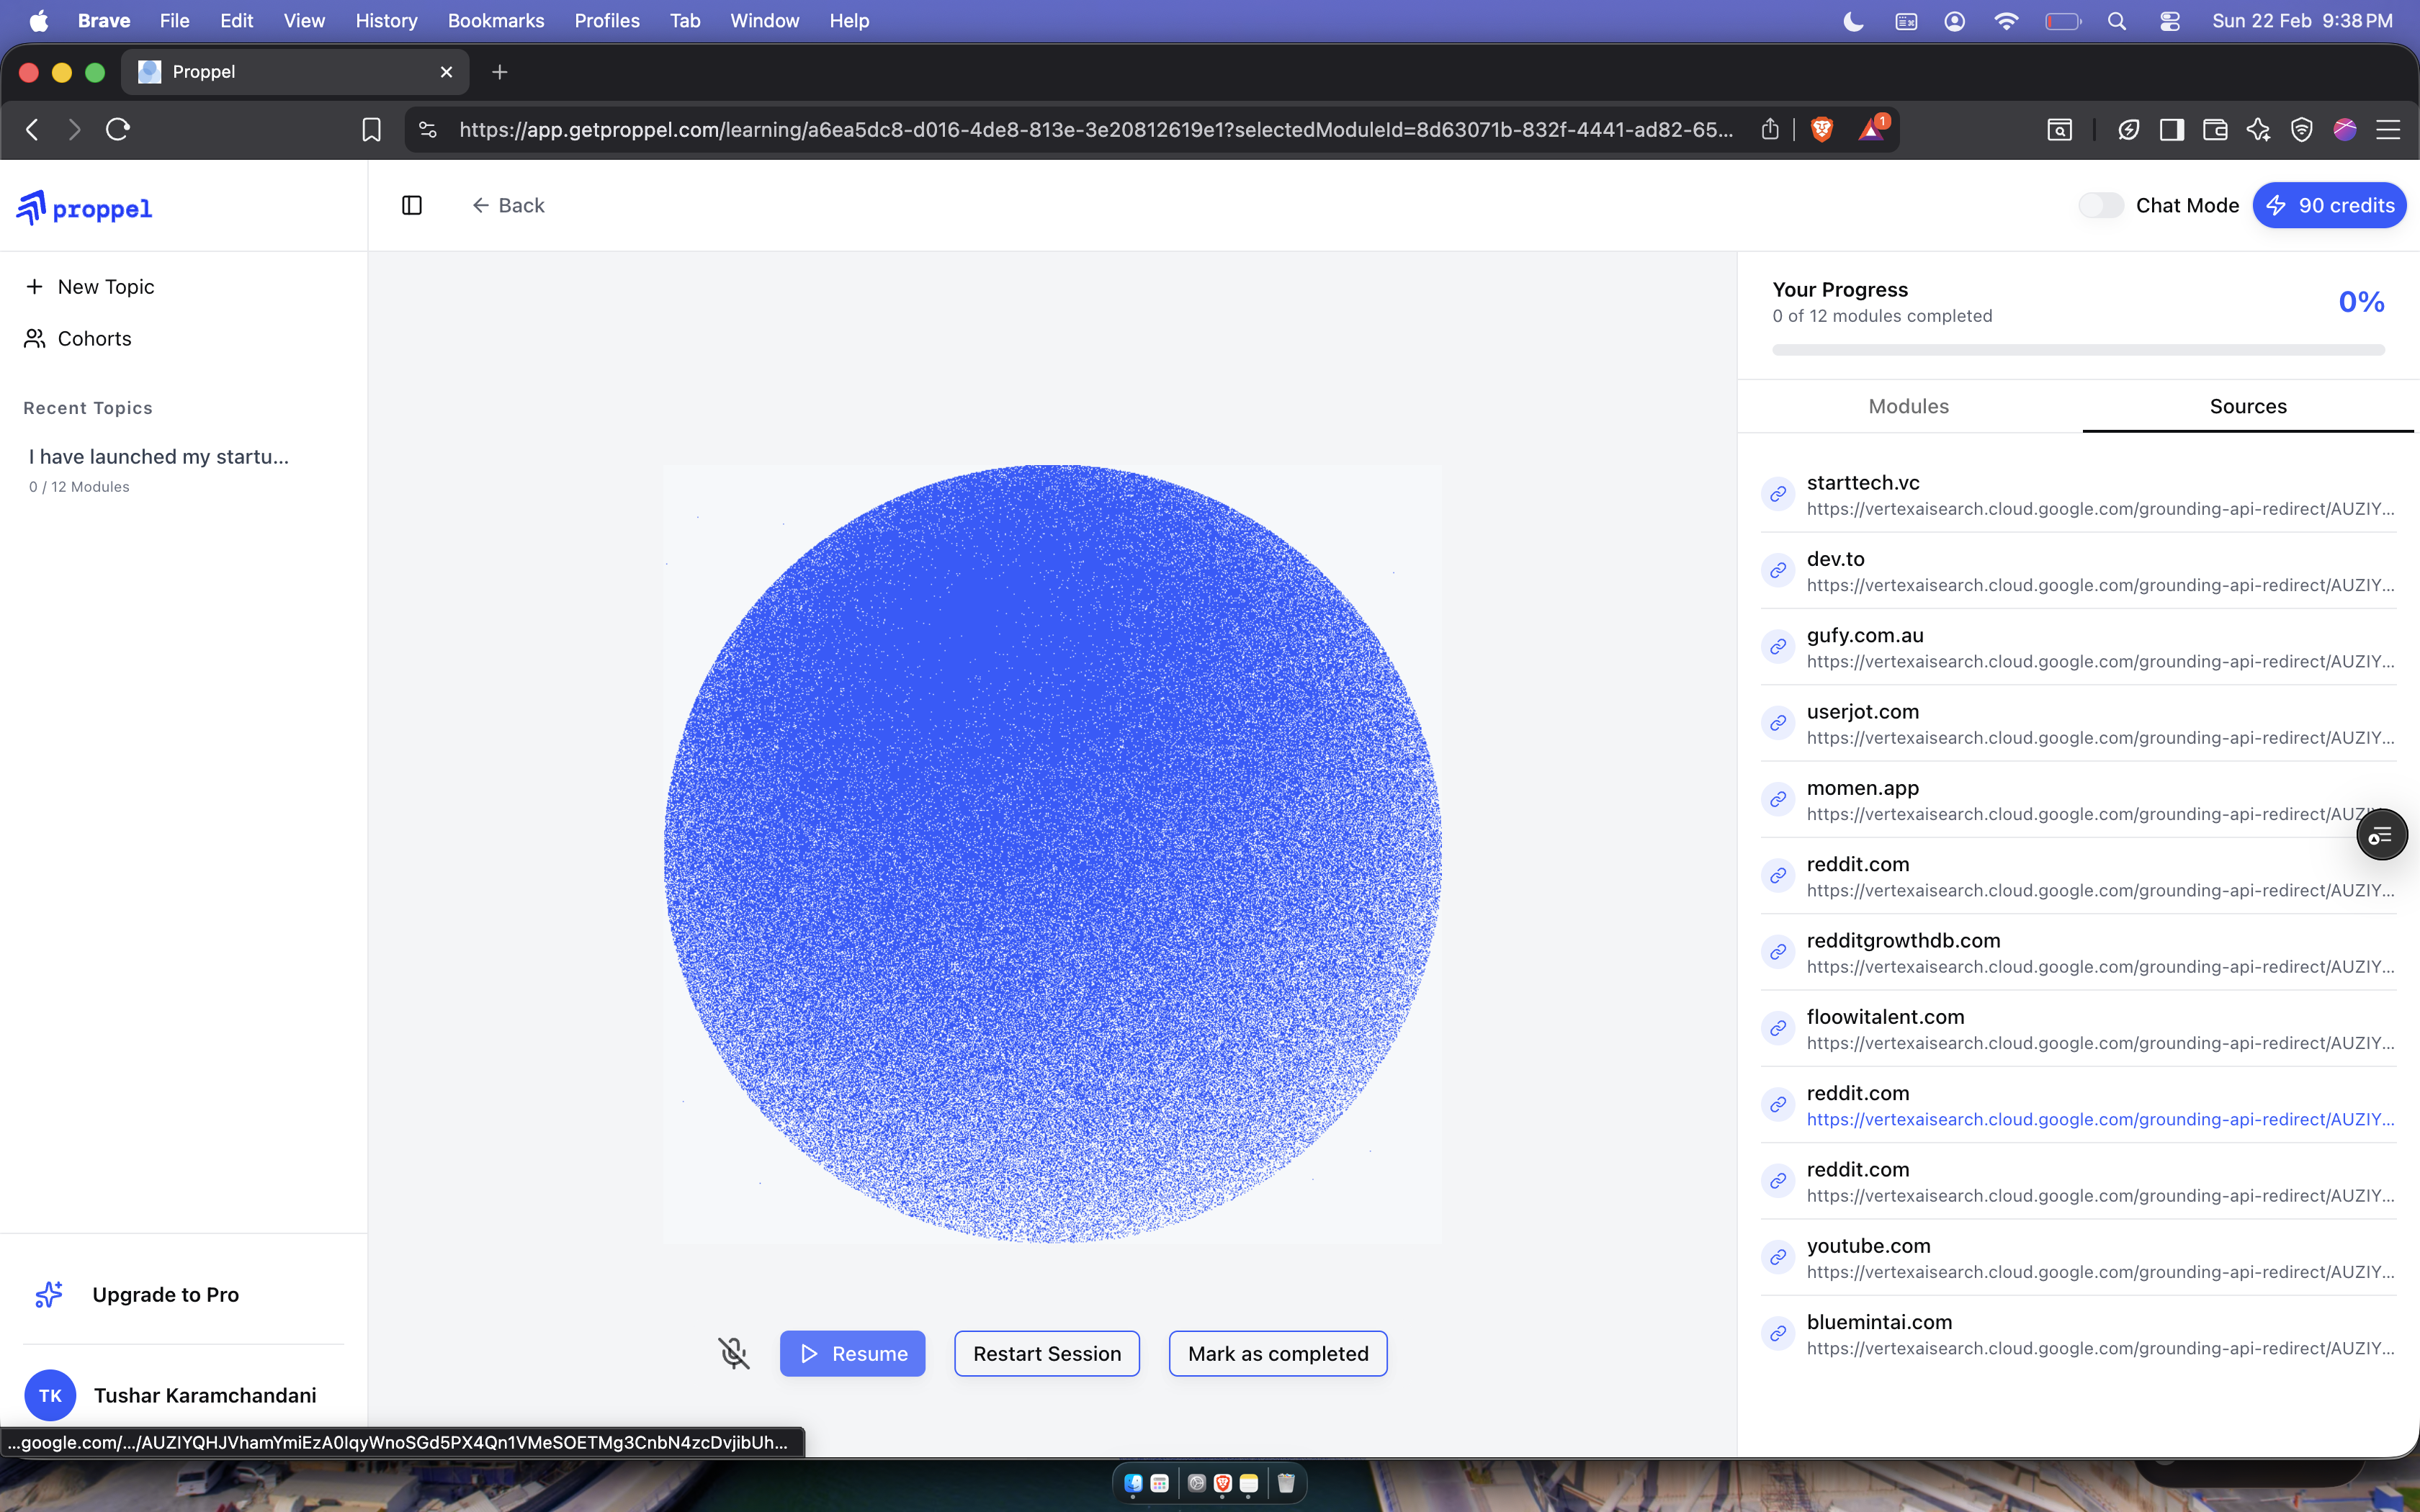Image resolution: width=2420 pixels, height=1512 pixels.
Task: Open the Brave hamburger menu
Action: pyautogui.click(x=2388, y=129)
